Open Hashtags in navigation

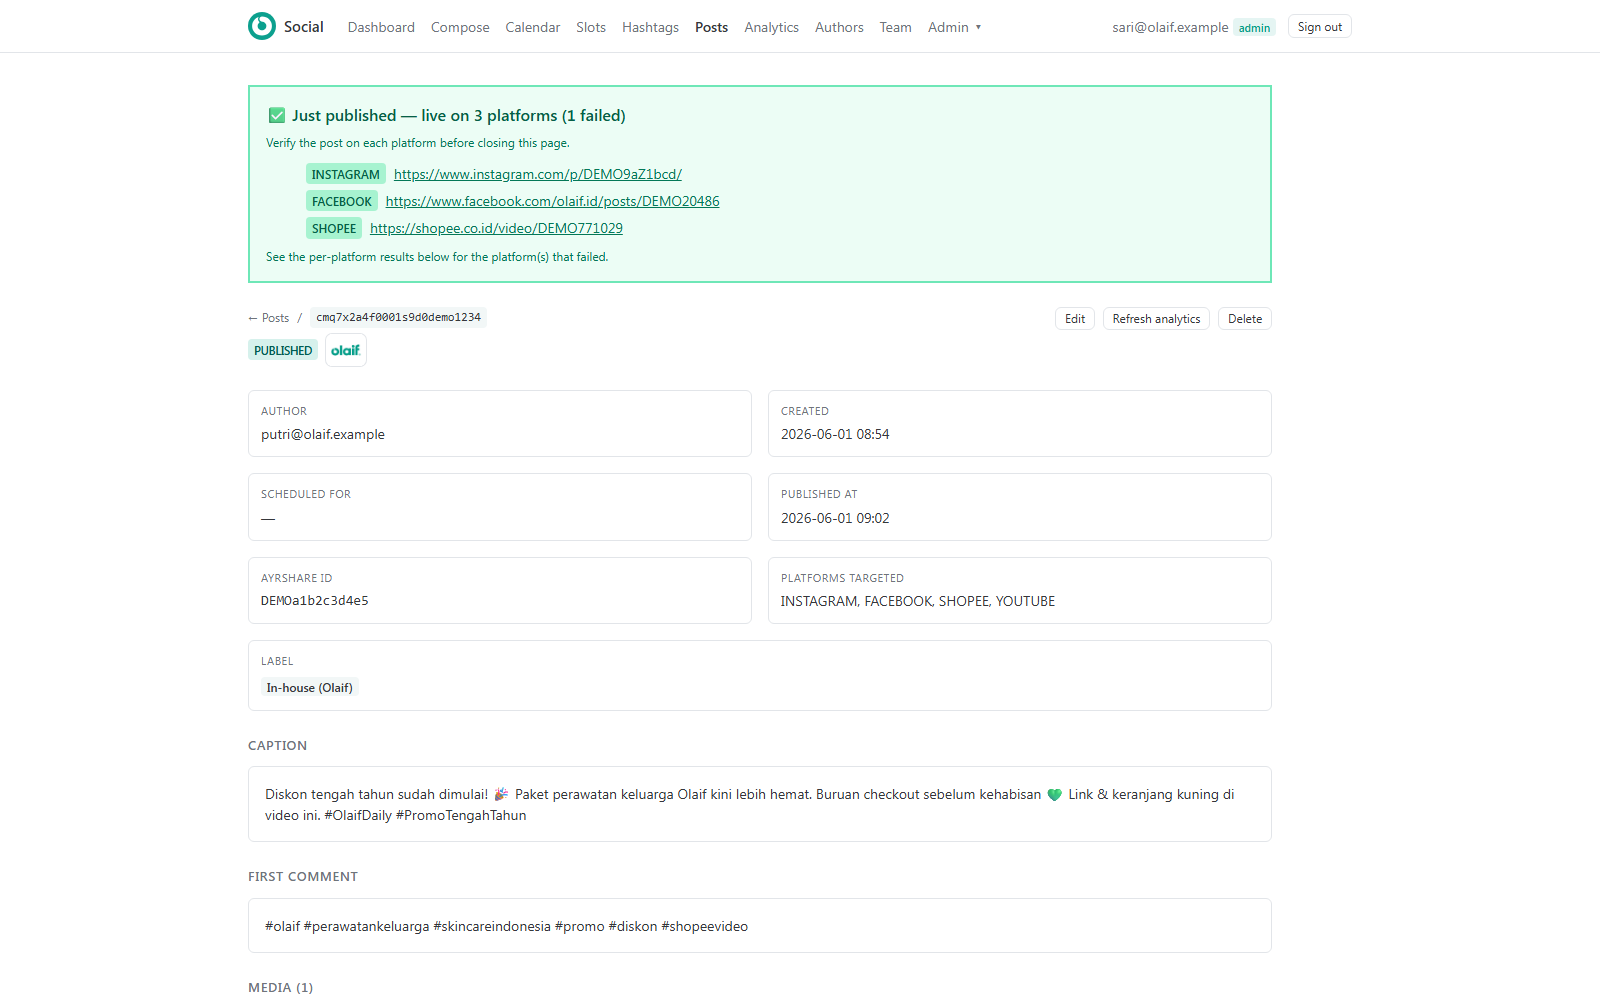[650, 27]
